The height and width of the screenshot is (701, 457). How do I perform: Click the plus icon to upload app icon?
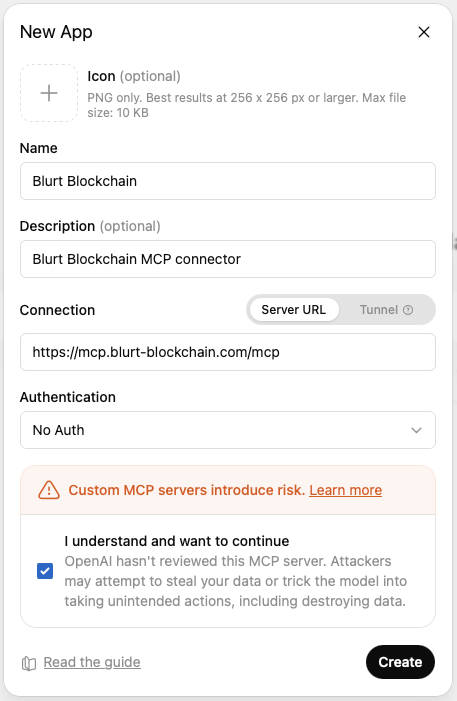coord(49,93)
